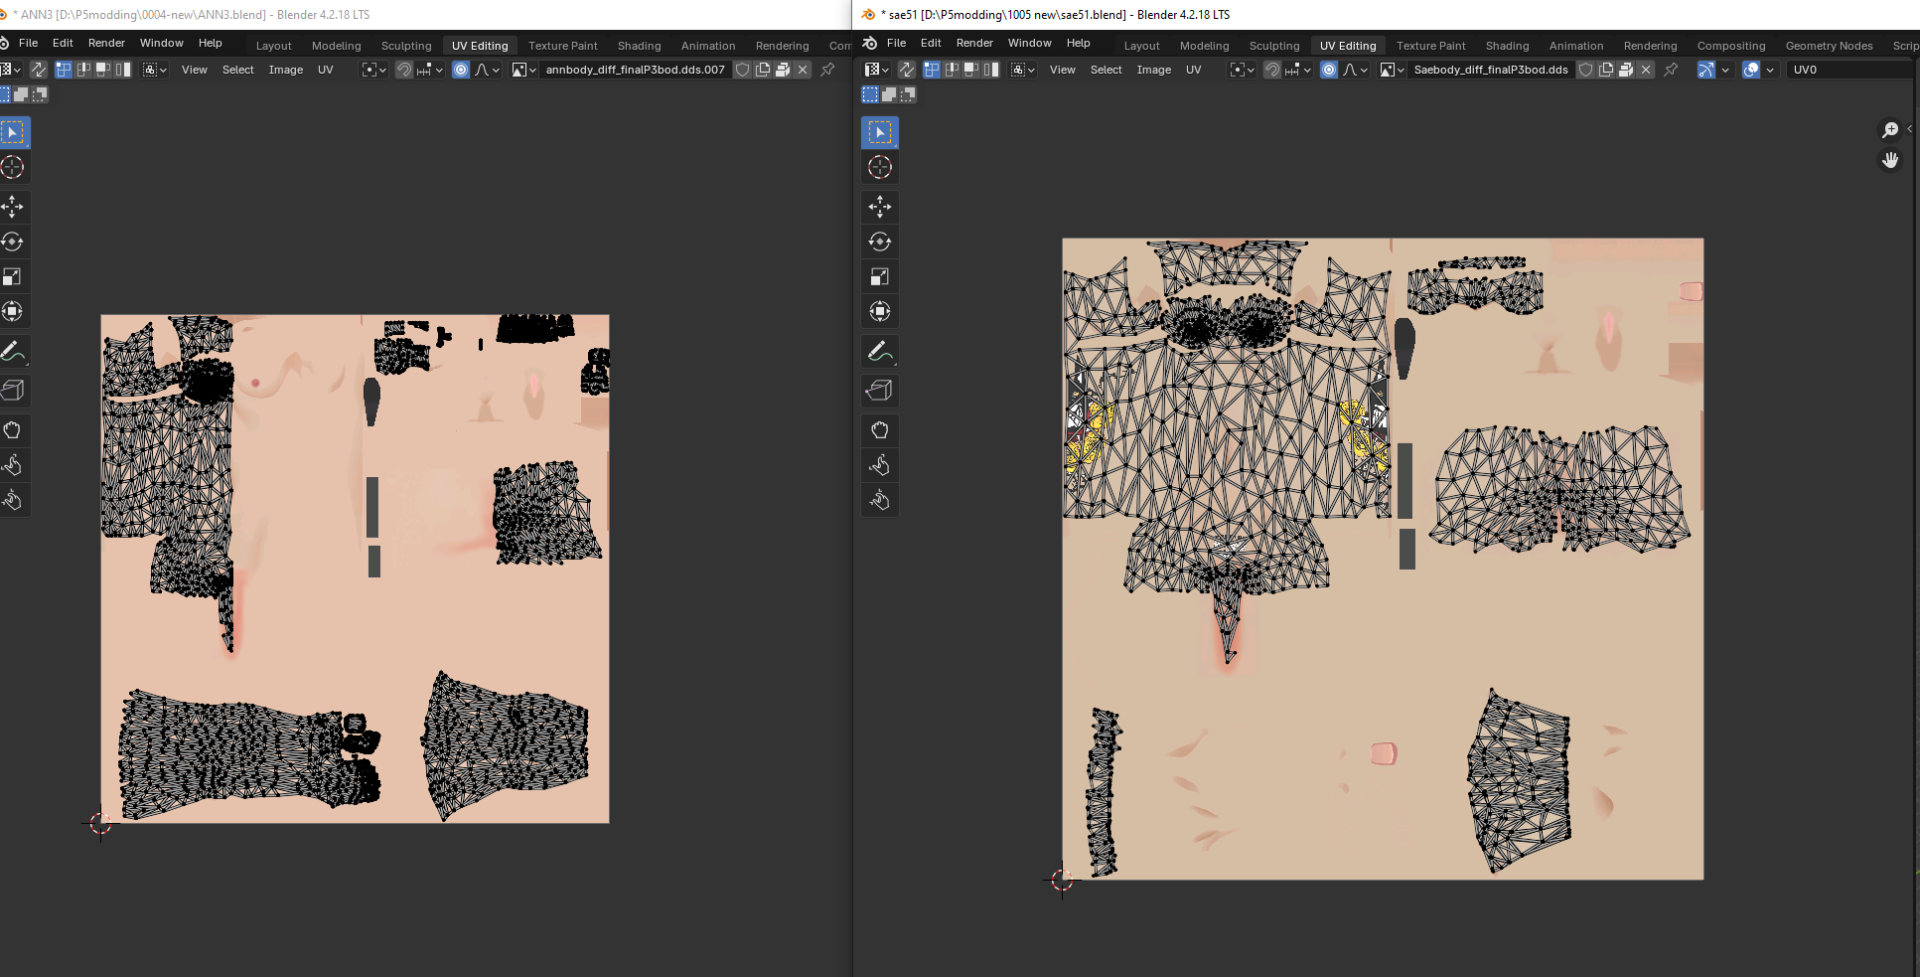Select the Rip Region tool in ANN3 window
1920x977 pixels.
(x=13, y=390)
